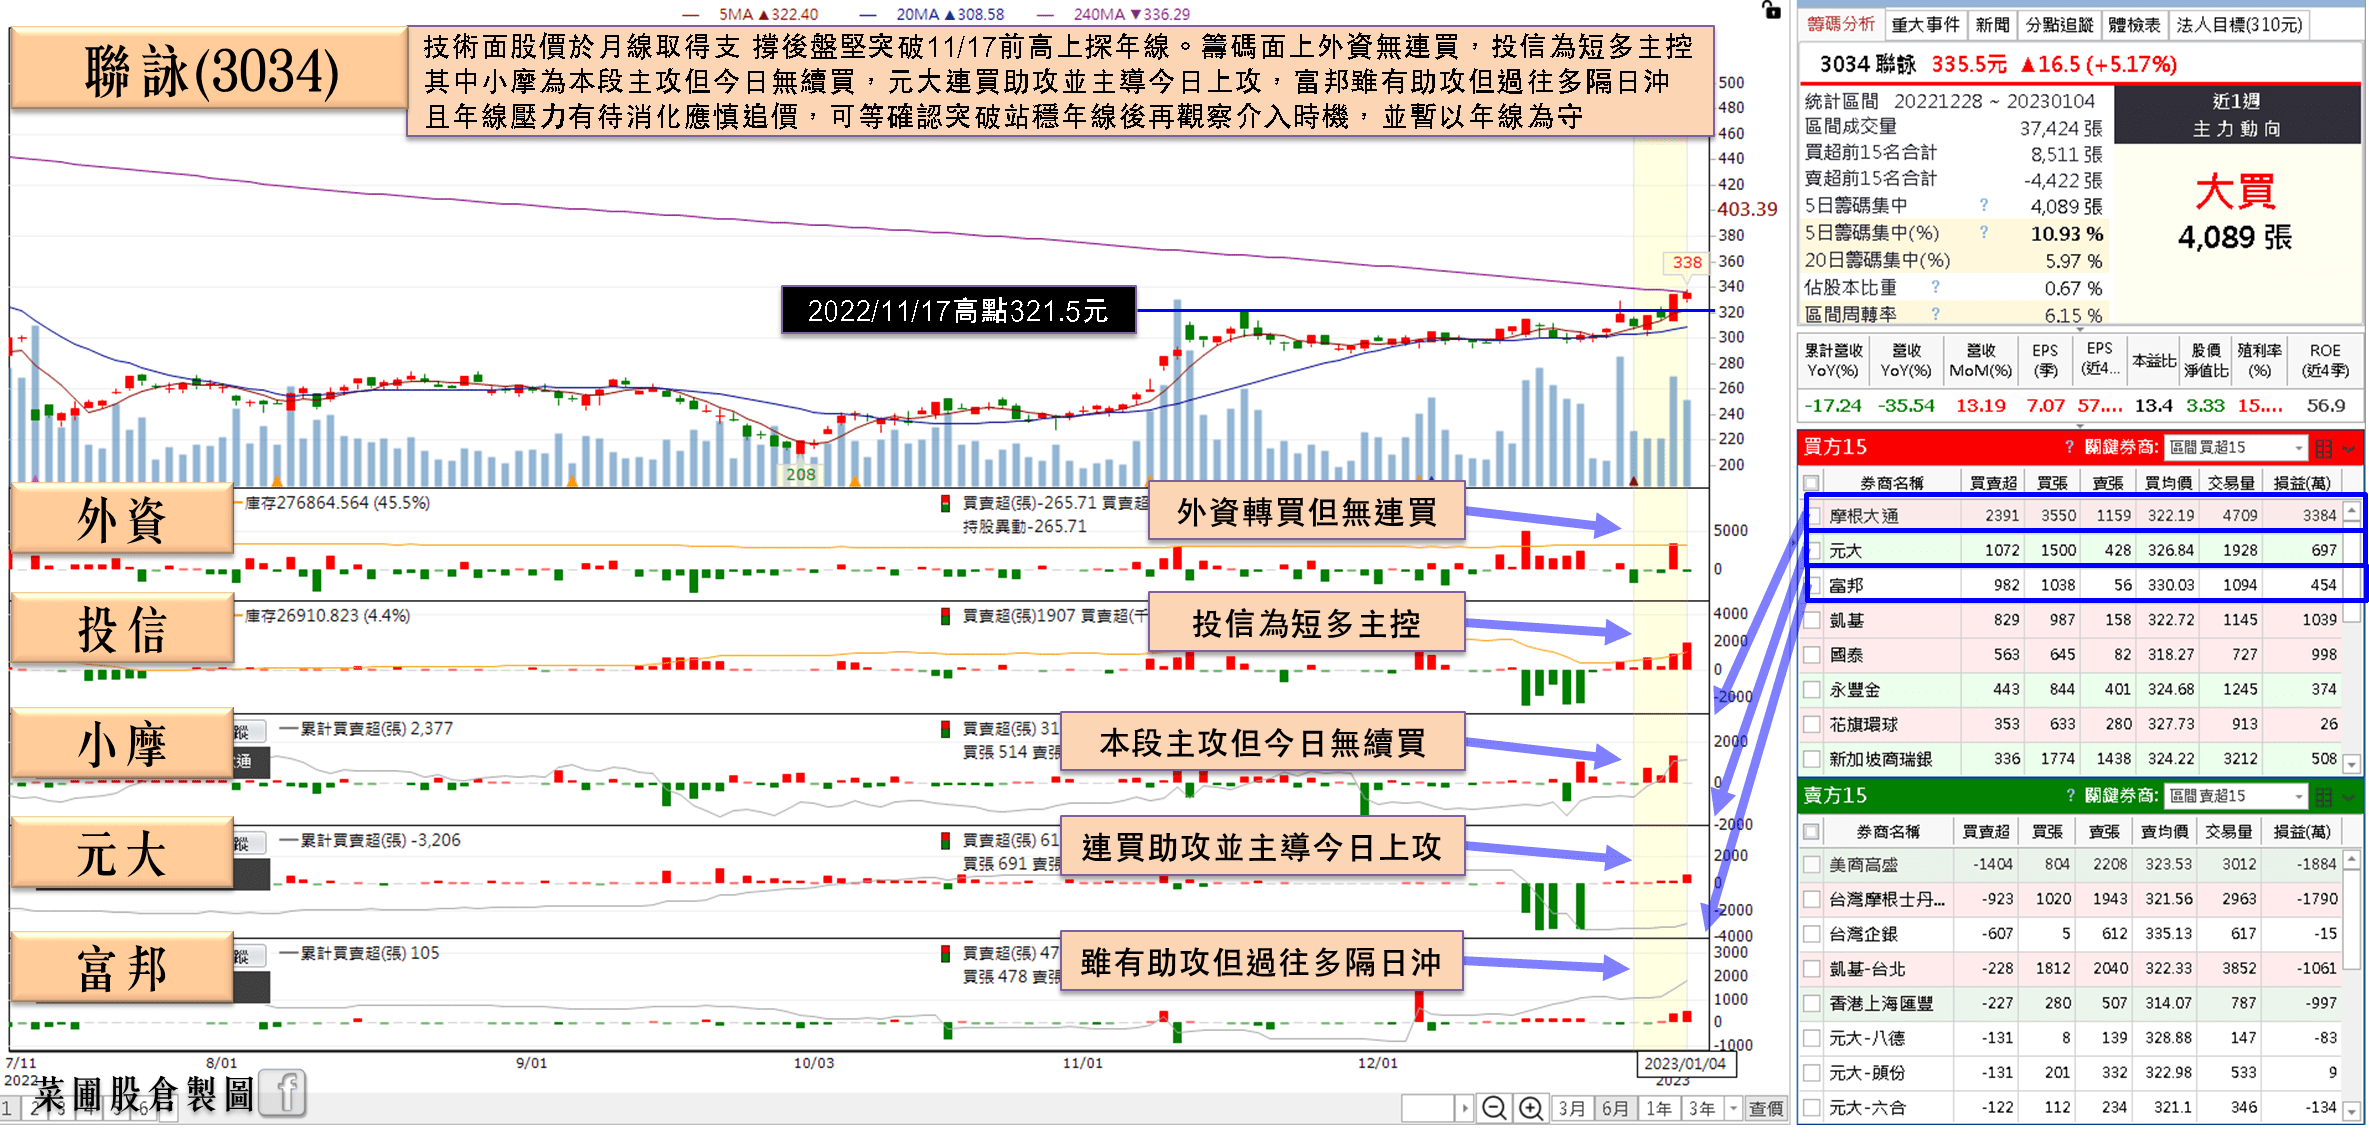
Task: Click the small play arrow beside the date input
Action: (x=1464, y=1108)
